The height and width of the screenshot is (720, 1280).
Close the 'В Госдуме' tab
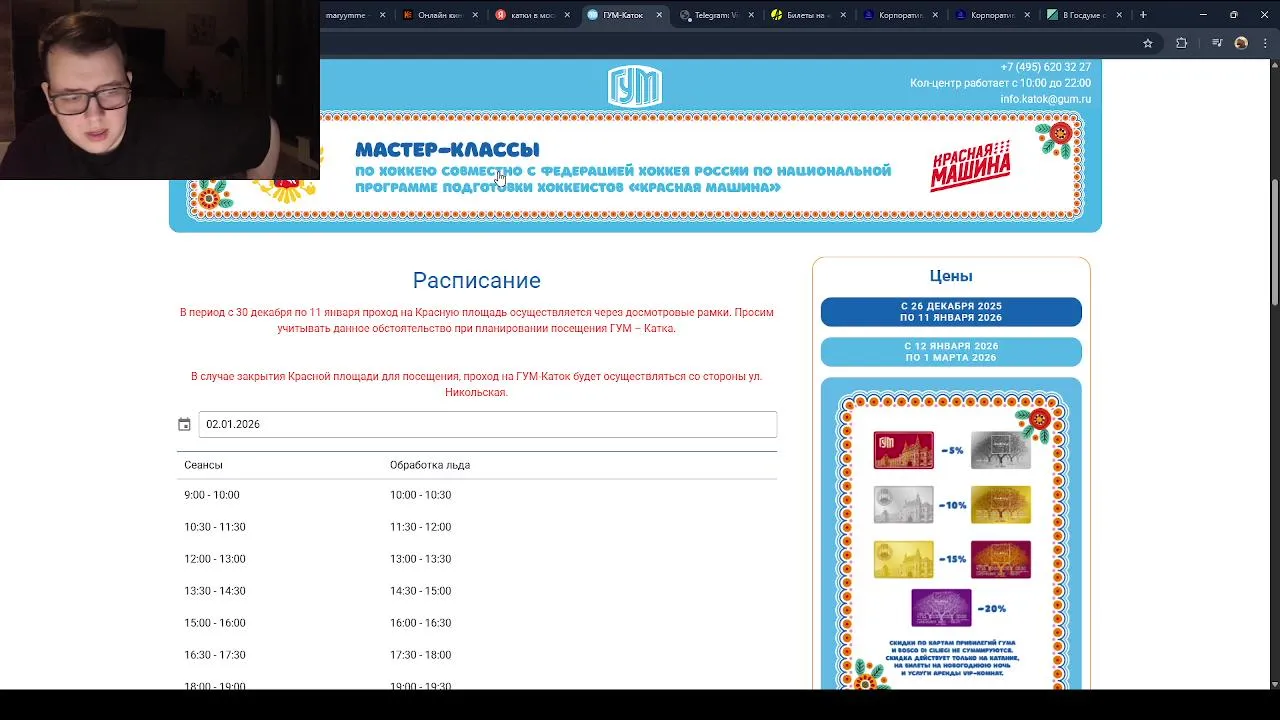[1119, 15]
